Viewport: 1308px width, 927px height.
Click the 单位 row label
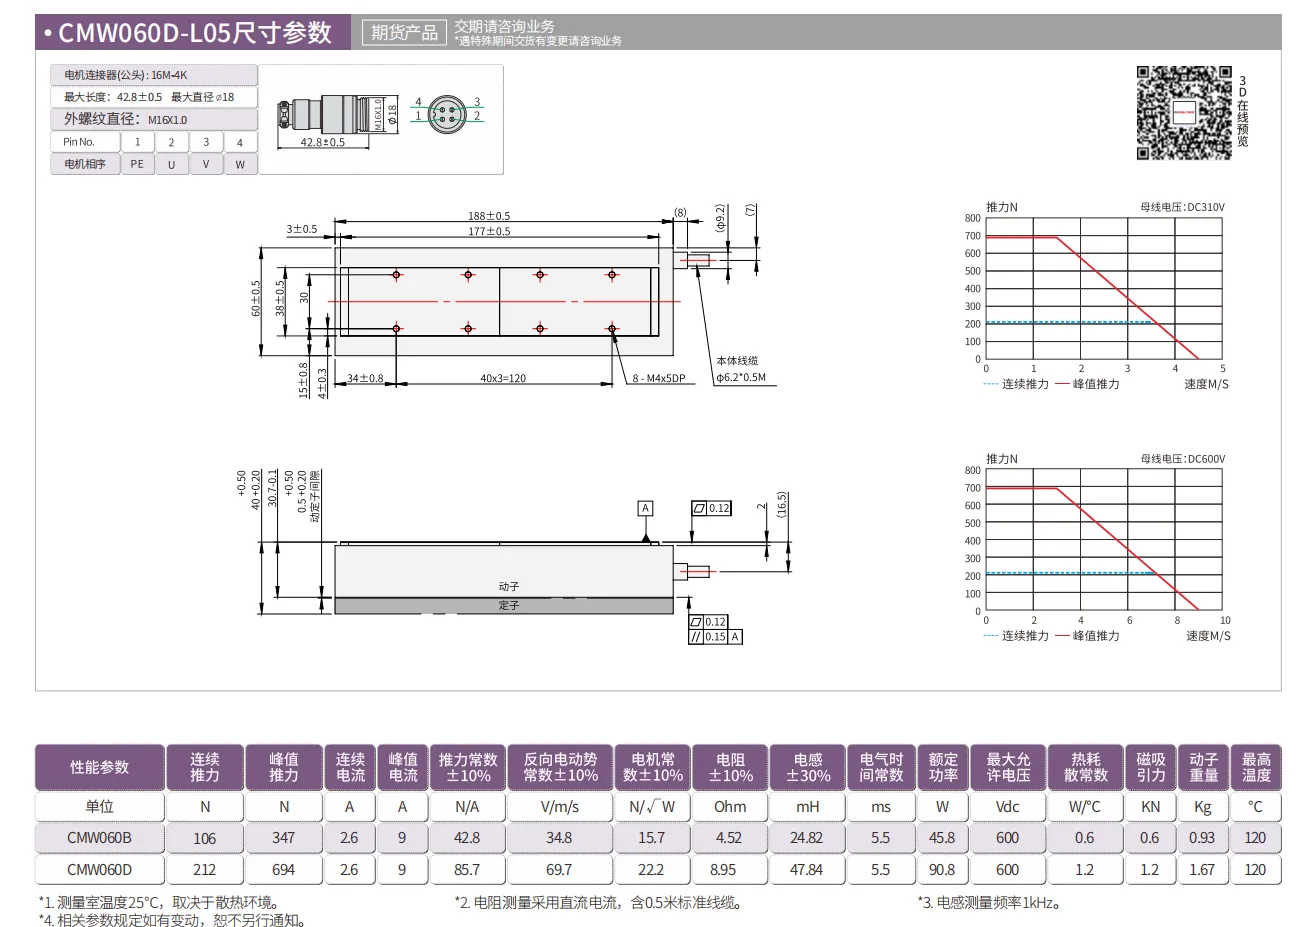(100, 806)
